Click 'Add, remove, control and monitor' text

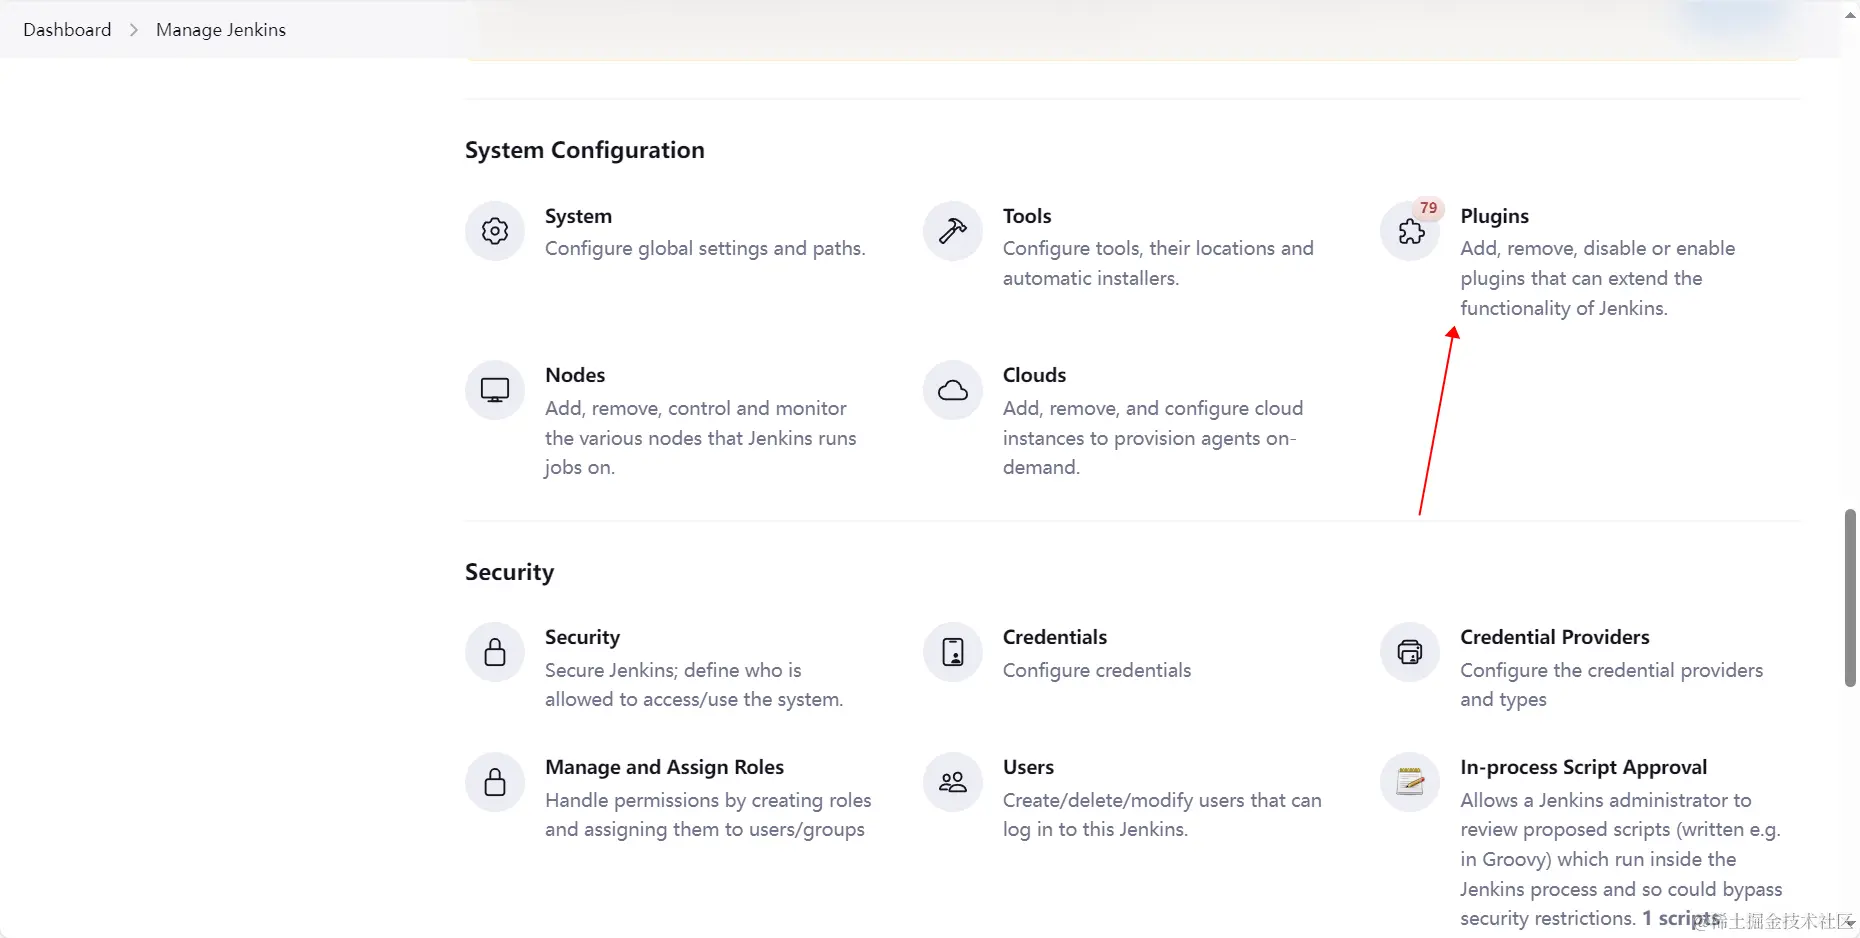(x=696, y=408)
